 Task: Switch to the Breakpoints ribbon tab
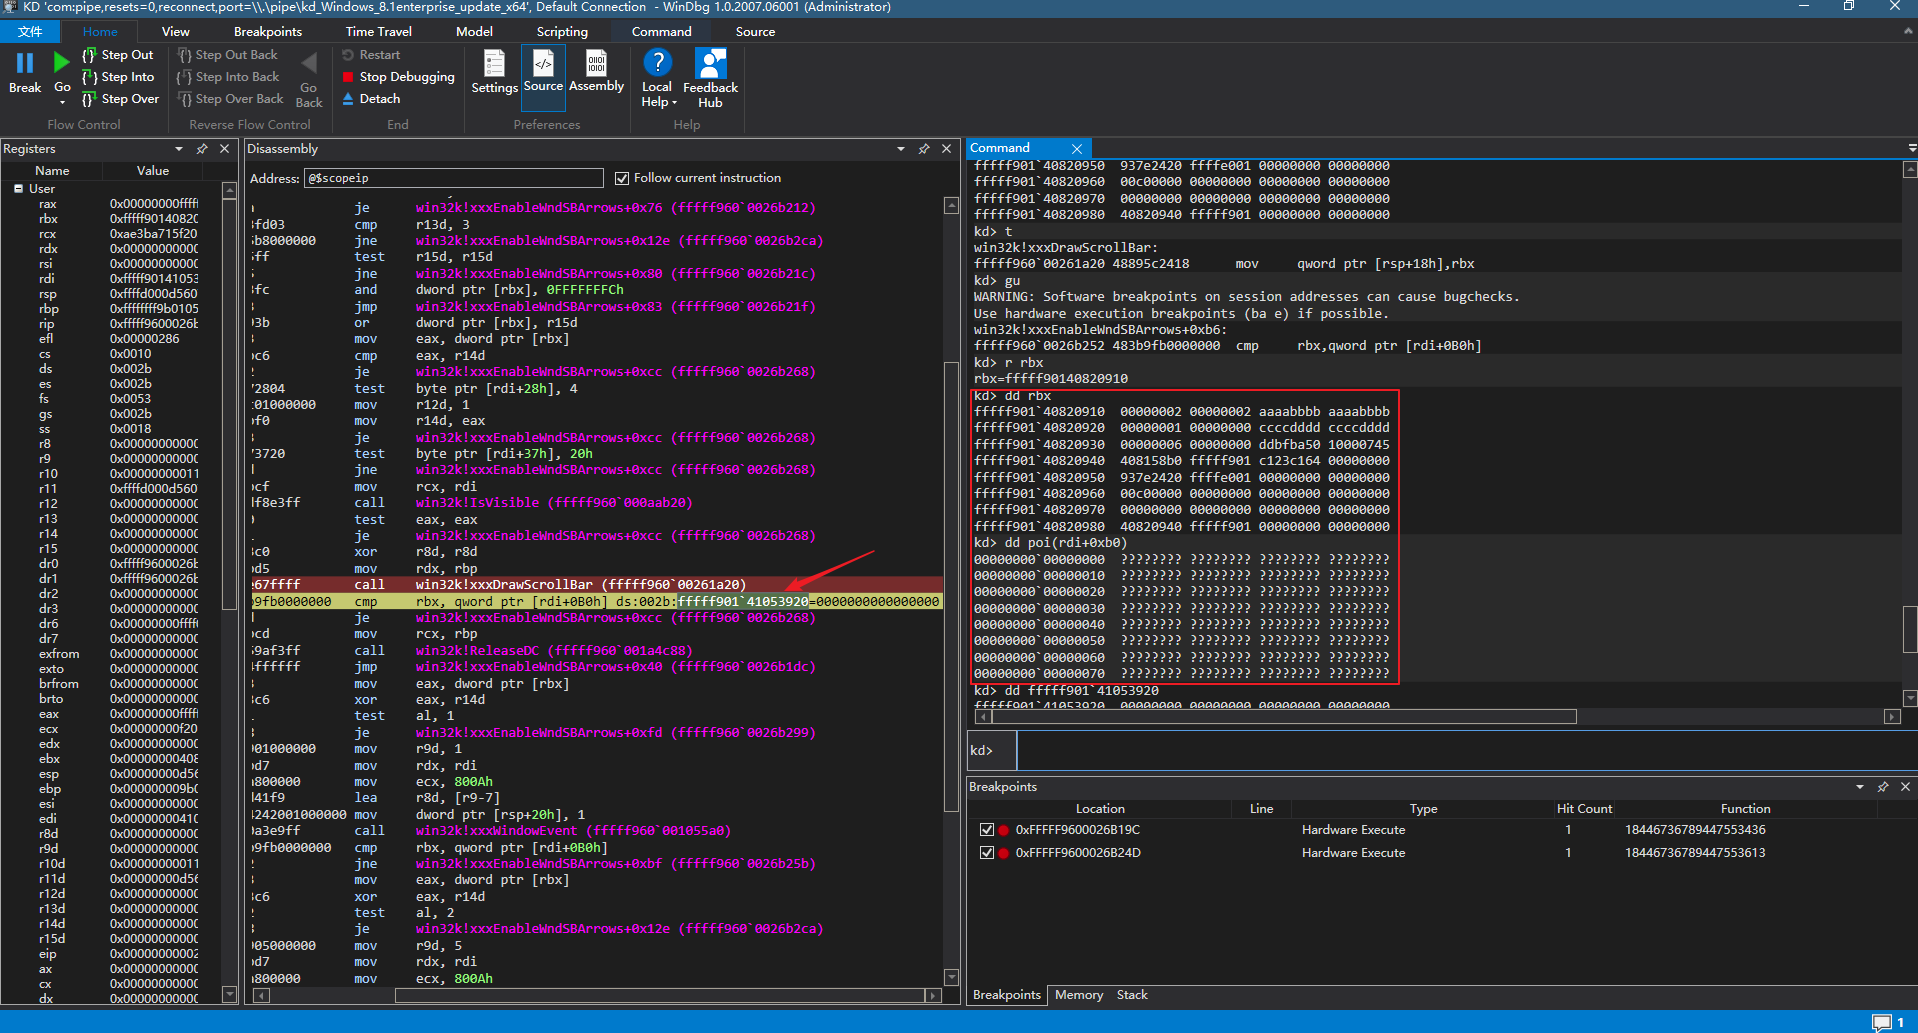coord(268,32)
